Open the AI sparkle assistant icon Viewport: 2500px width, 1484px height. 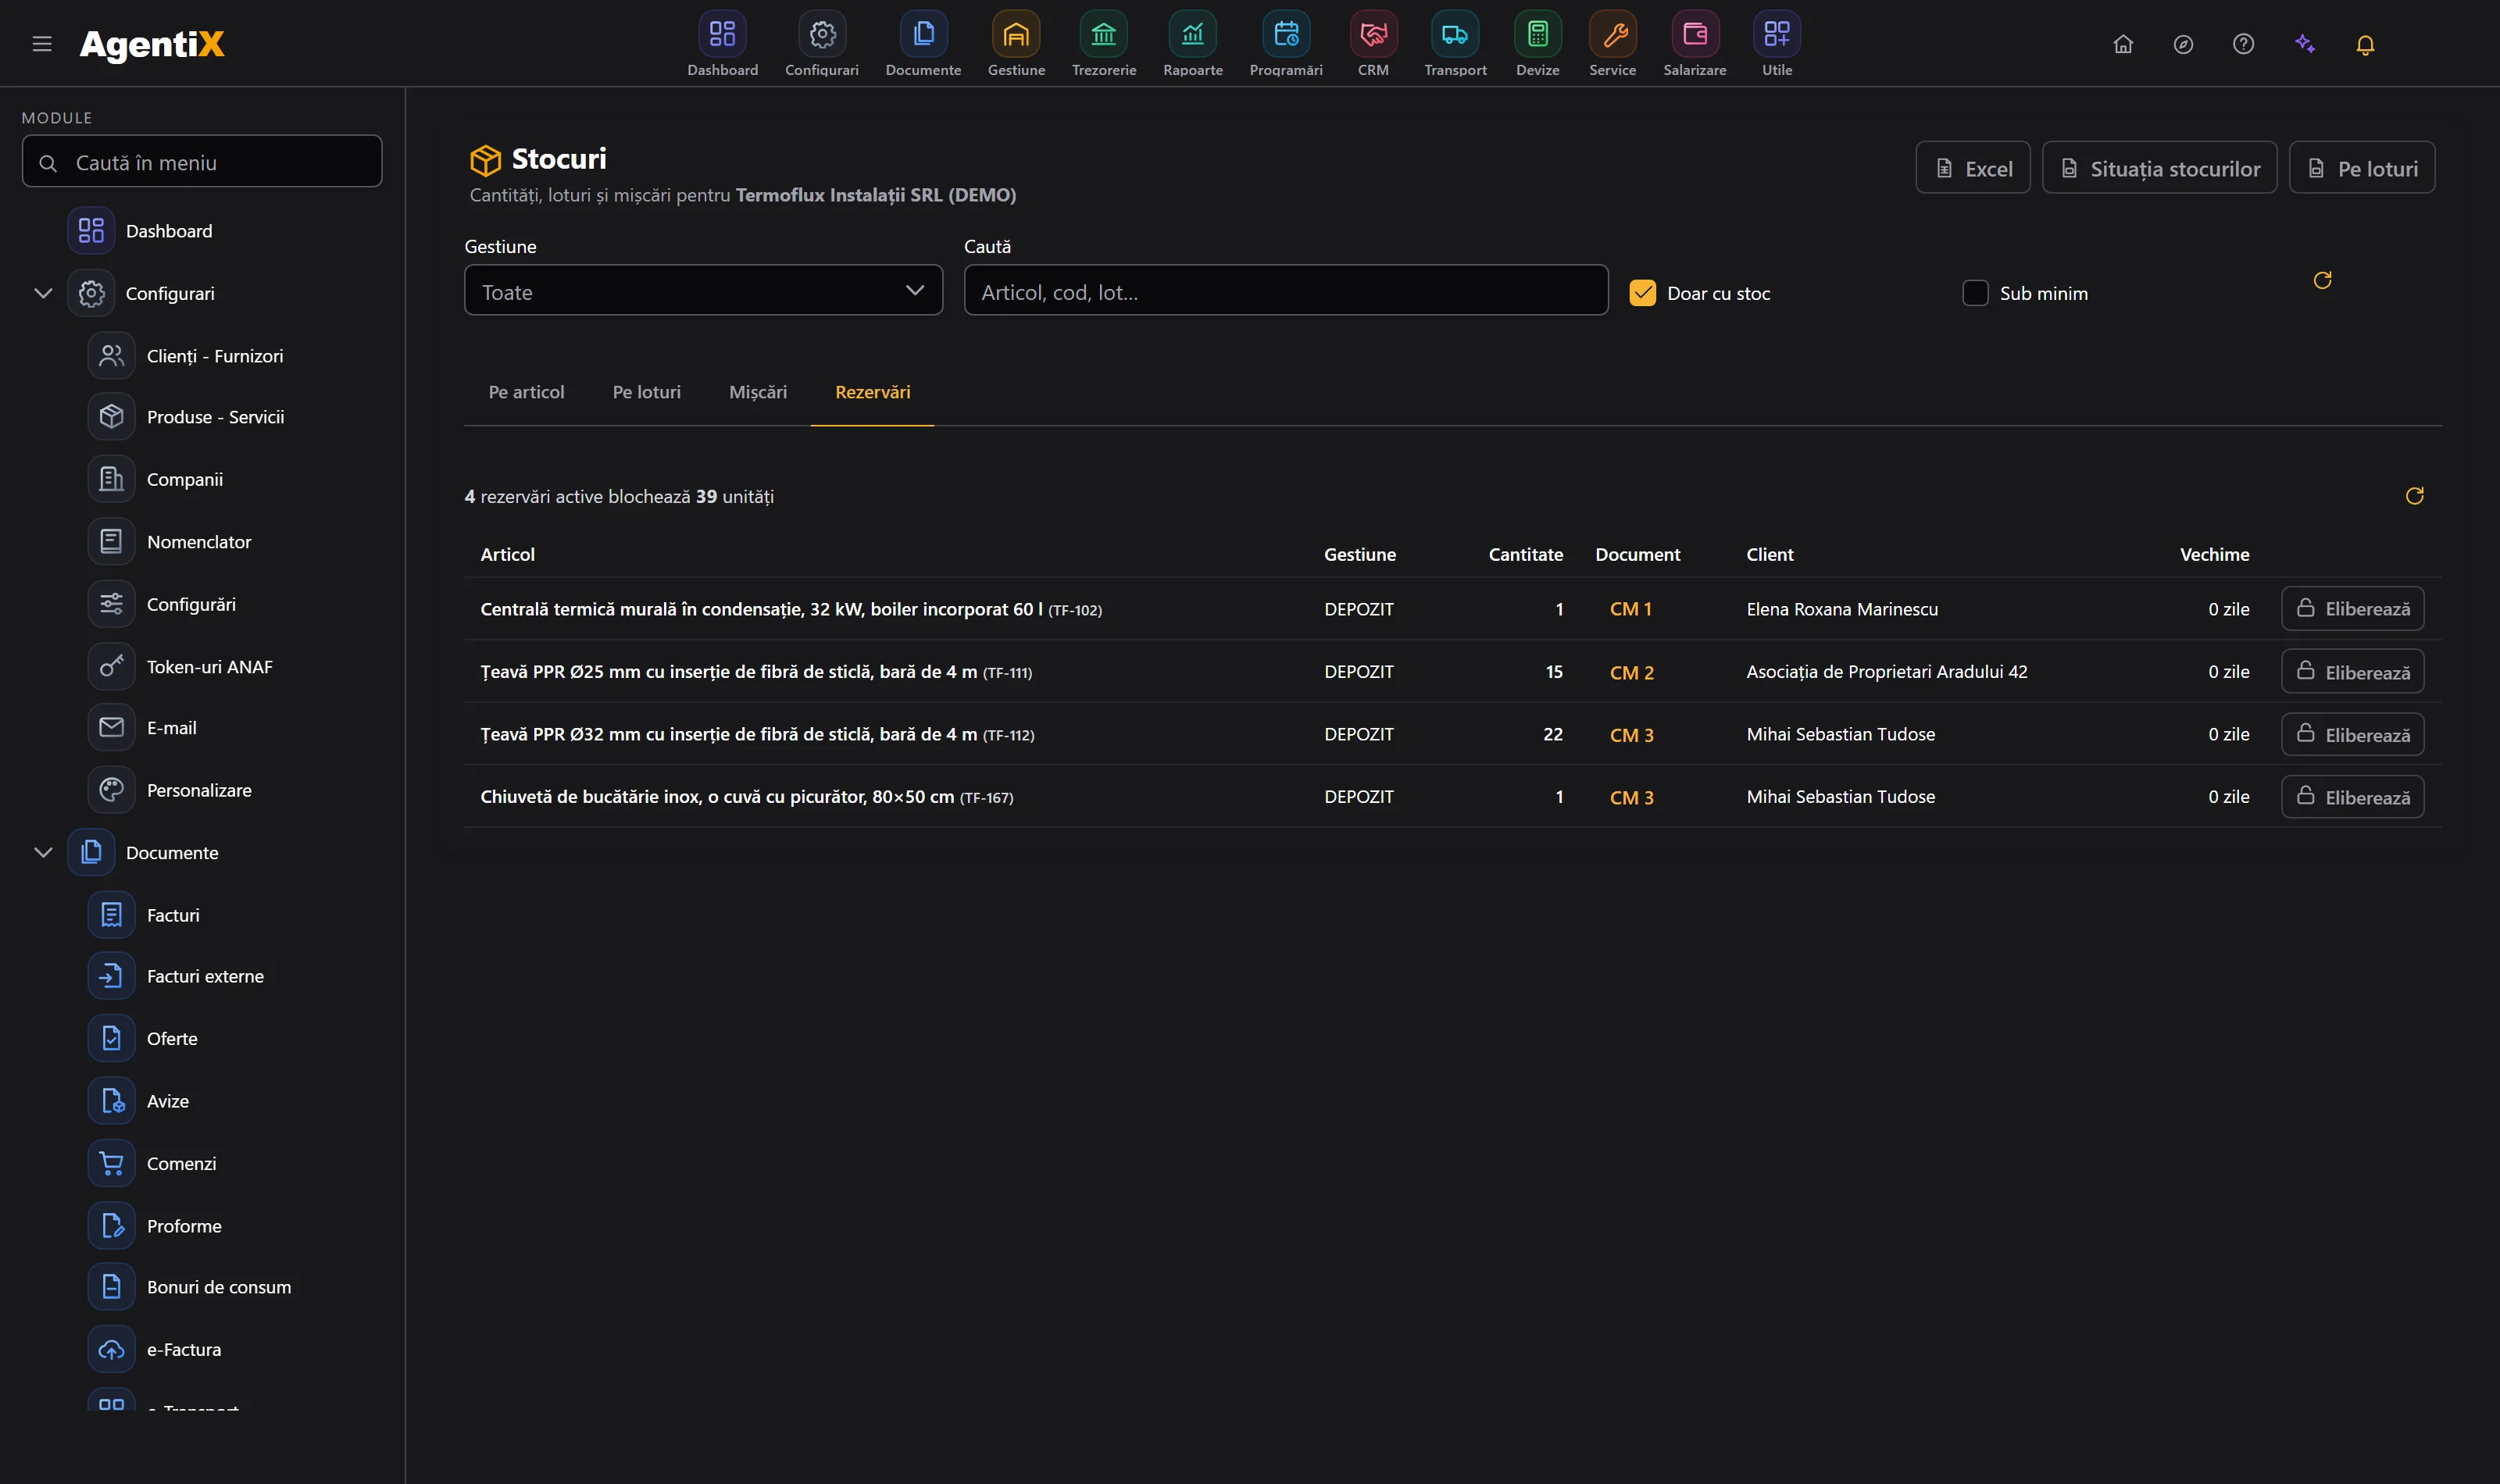point(2305,44)
